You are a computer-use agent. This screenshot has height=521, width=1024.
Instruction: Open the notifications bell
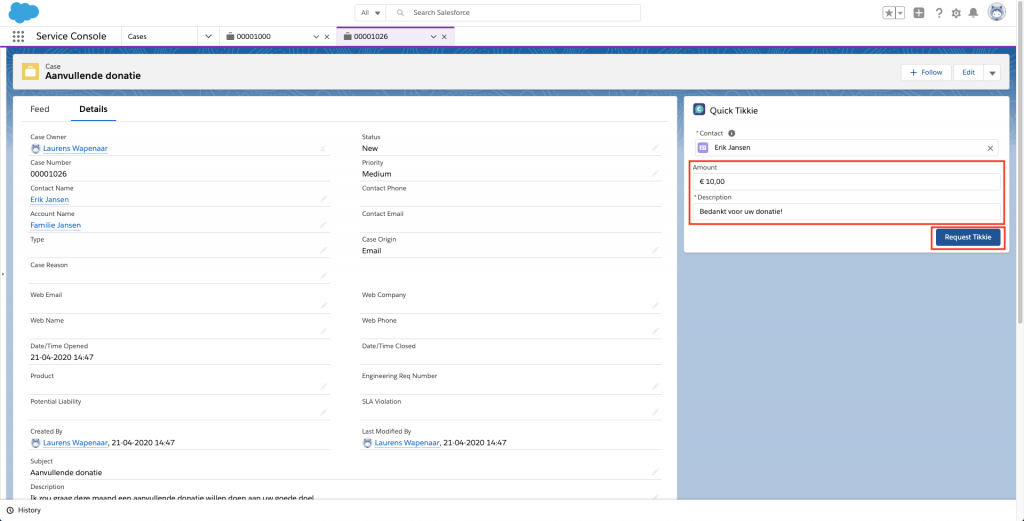point(973,13)
